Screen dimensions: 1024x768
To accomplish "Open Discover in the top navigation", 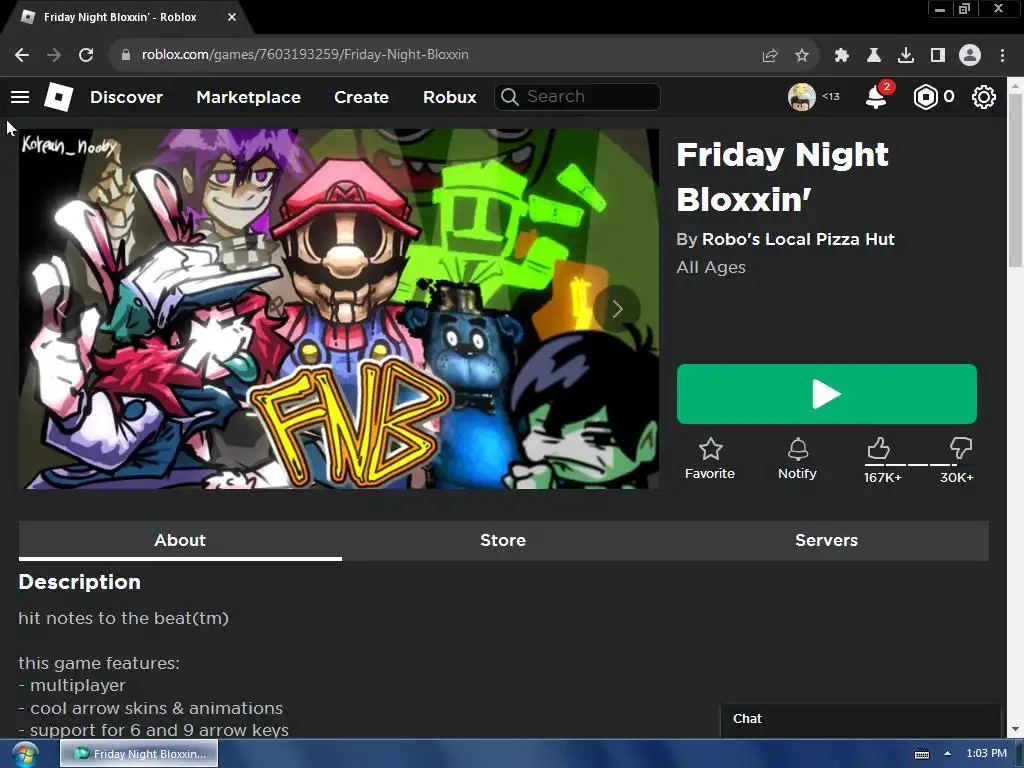I will pyautogui.click(x=127, y=97).
